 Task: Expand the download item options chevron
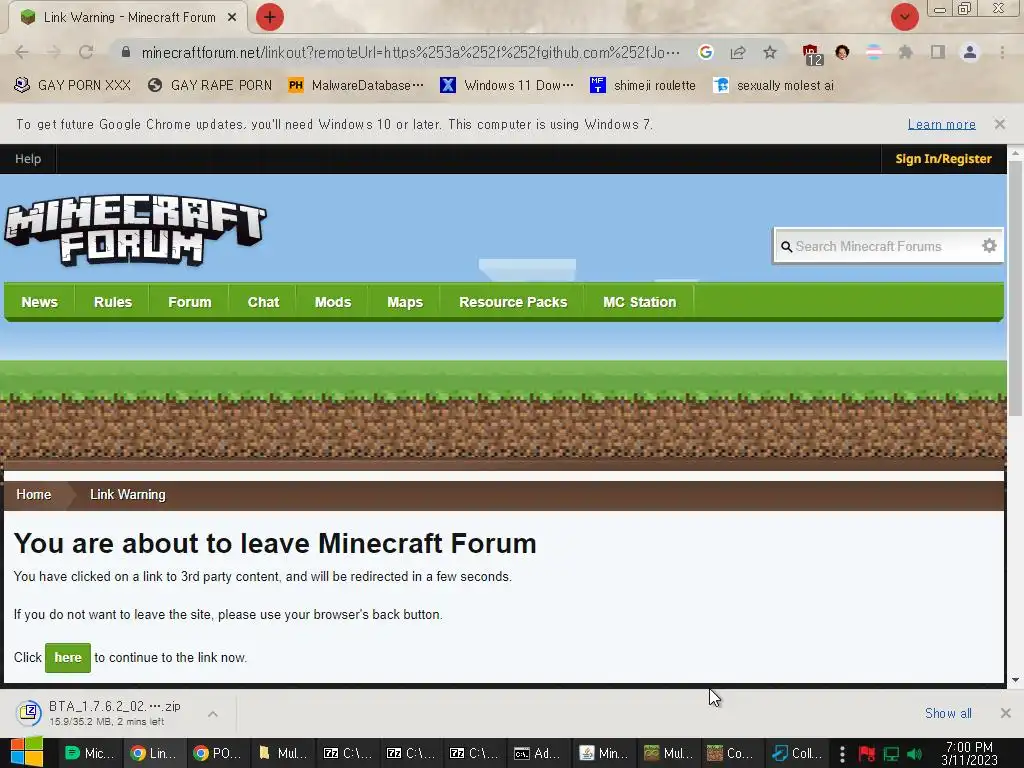coord(213,714)
